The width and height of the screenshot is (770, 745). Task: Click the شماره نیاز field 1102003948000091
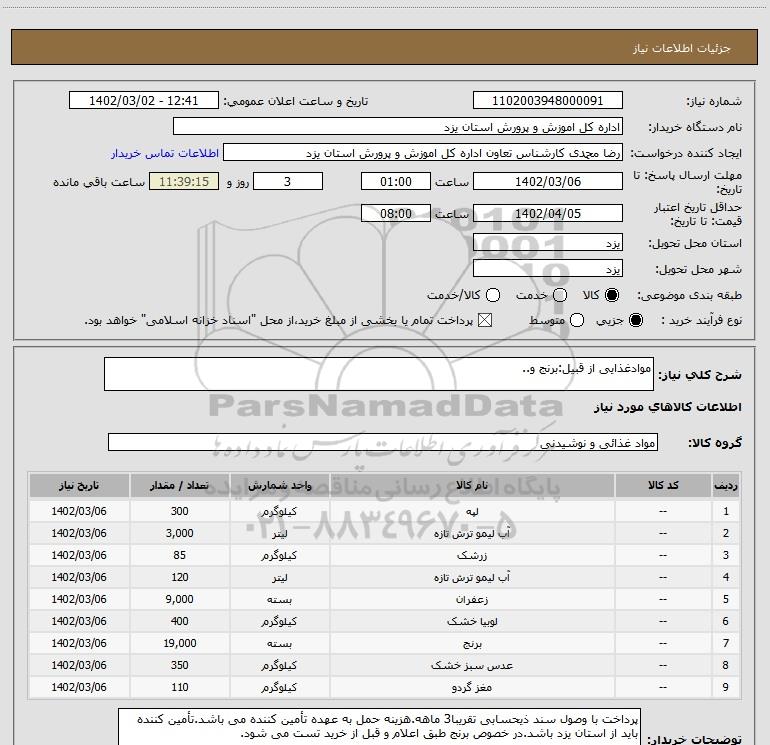coord(548,100)
